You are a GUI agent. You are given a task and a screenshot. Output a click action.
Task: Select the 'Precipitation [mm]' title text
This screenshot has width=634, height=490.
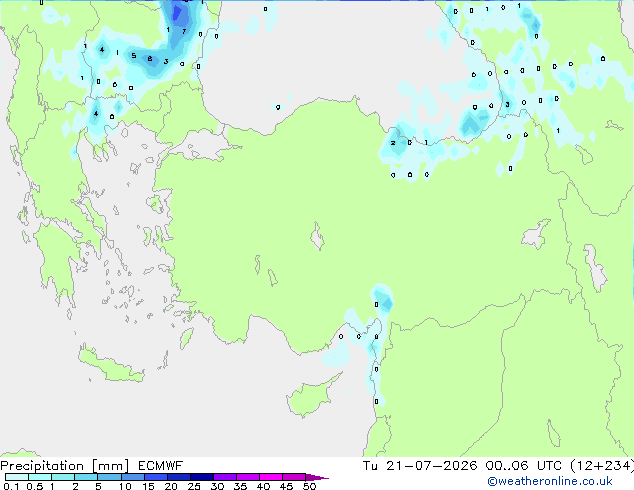click(65, 466)
